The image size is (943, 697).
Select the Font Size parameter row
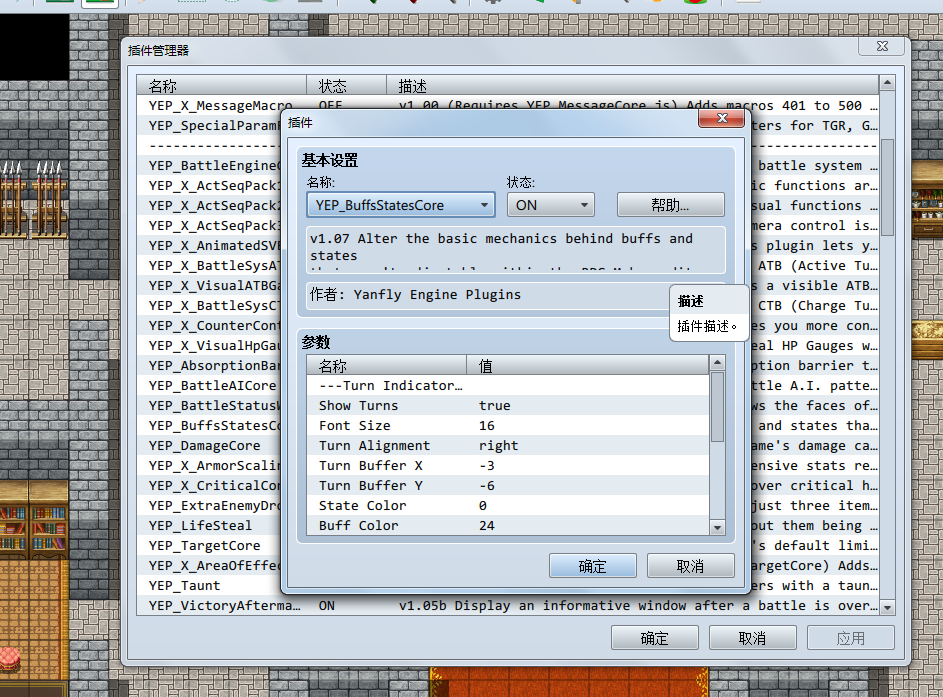(x=508, y=426)
